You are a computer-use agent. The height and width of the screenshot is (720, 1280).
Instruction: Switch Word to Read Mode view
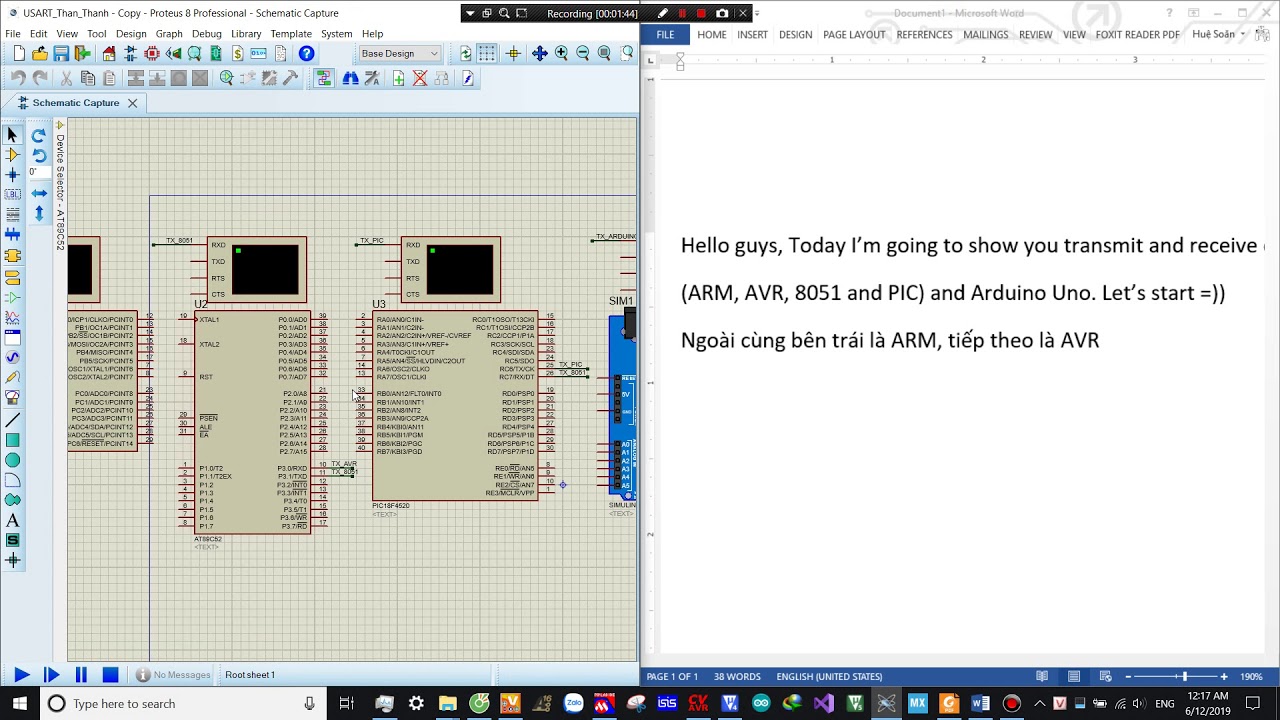pyautogui.click(x=1042, y=677)
